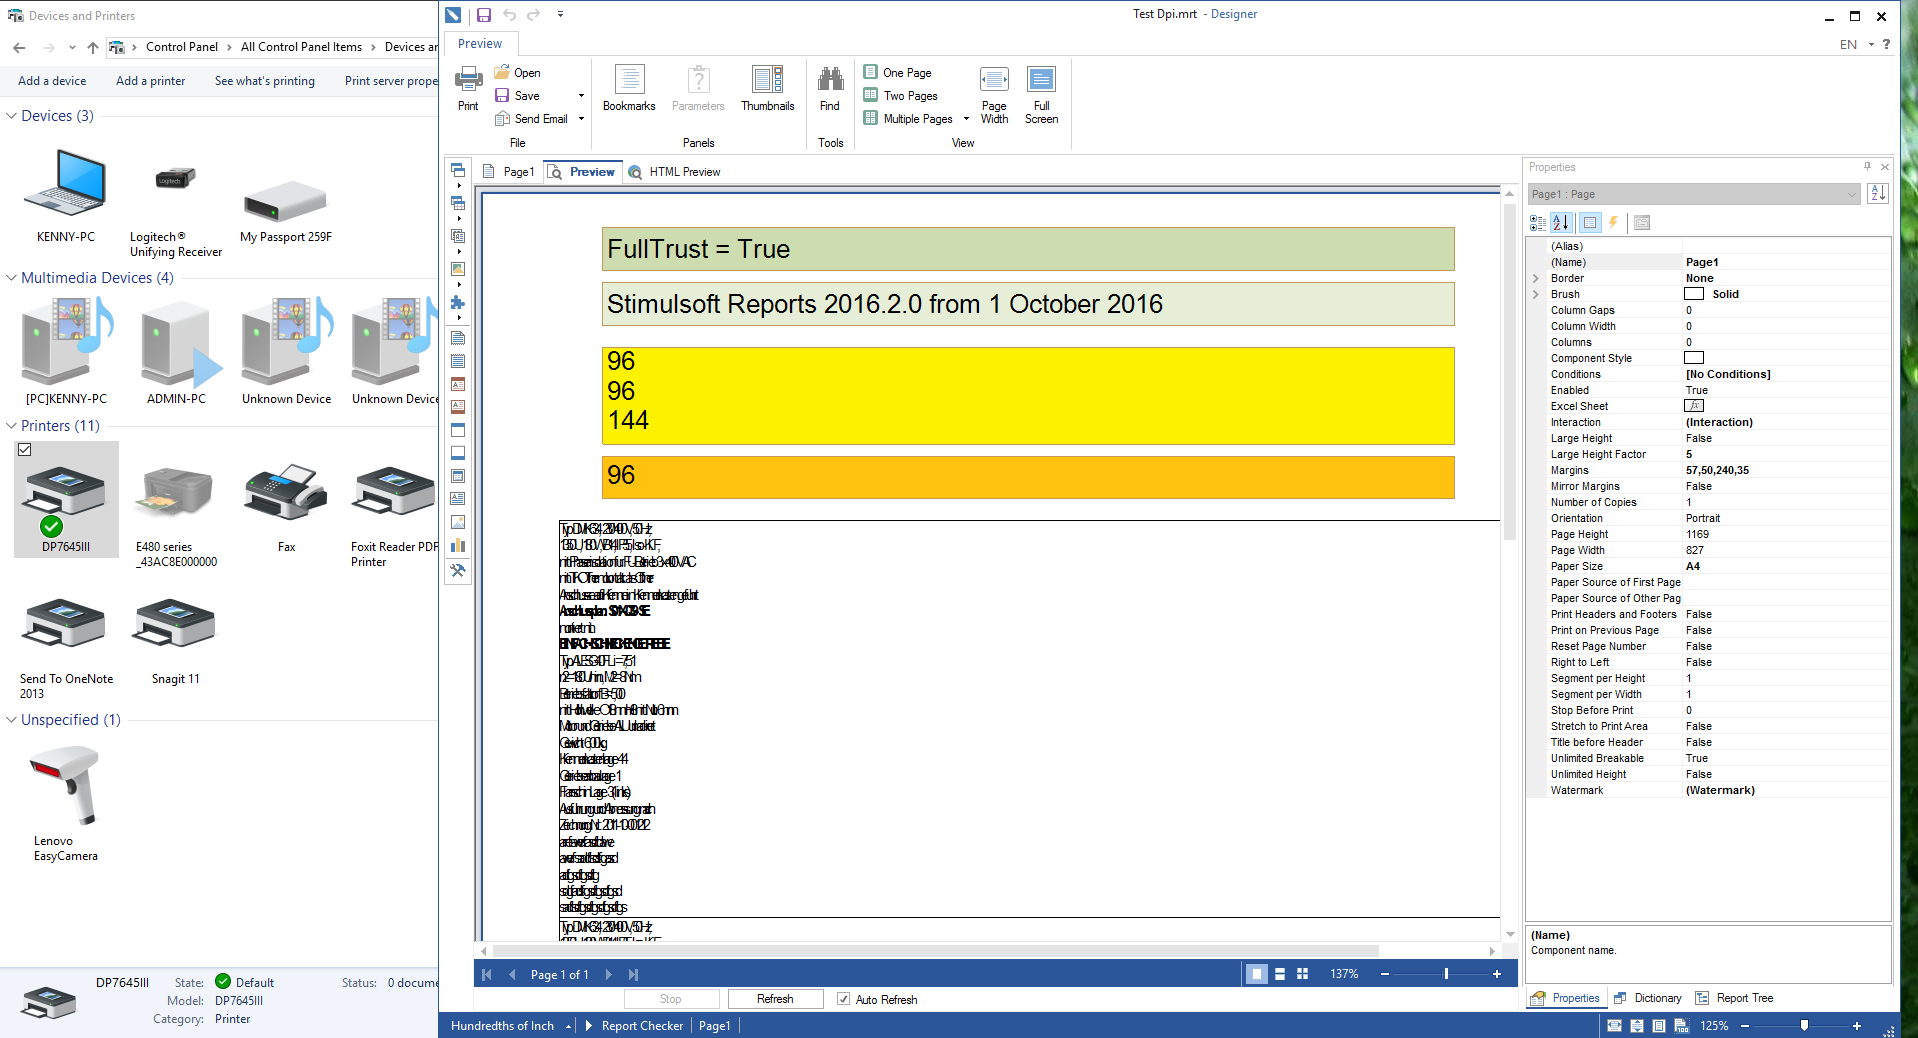The height and width of the screenshot is (1038, 1918).
Task: Open the Page1 : Page component combo box
Action: pyautogui.click(x=1695, y=194)
